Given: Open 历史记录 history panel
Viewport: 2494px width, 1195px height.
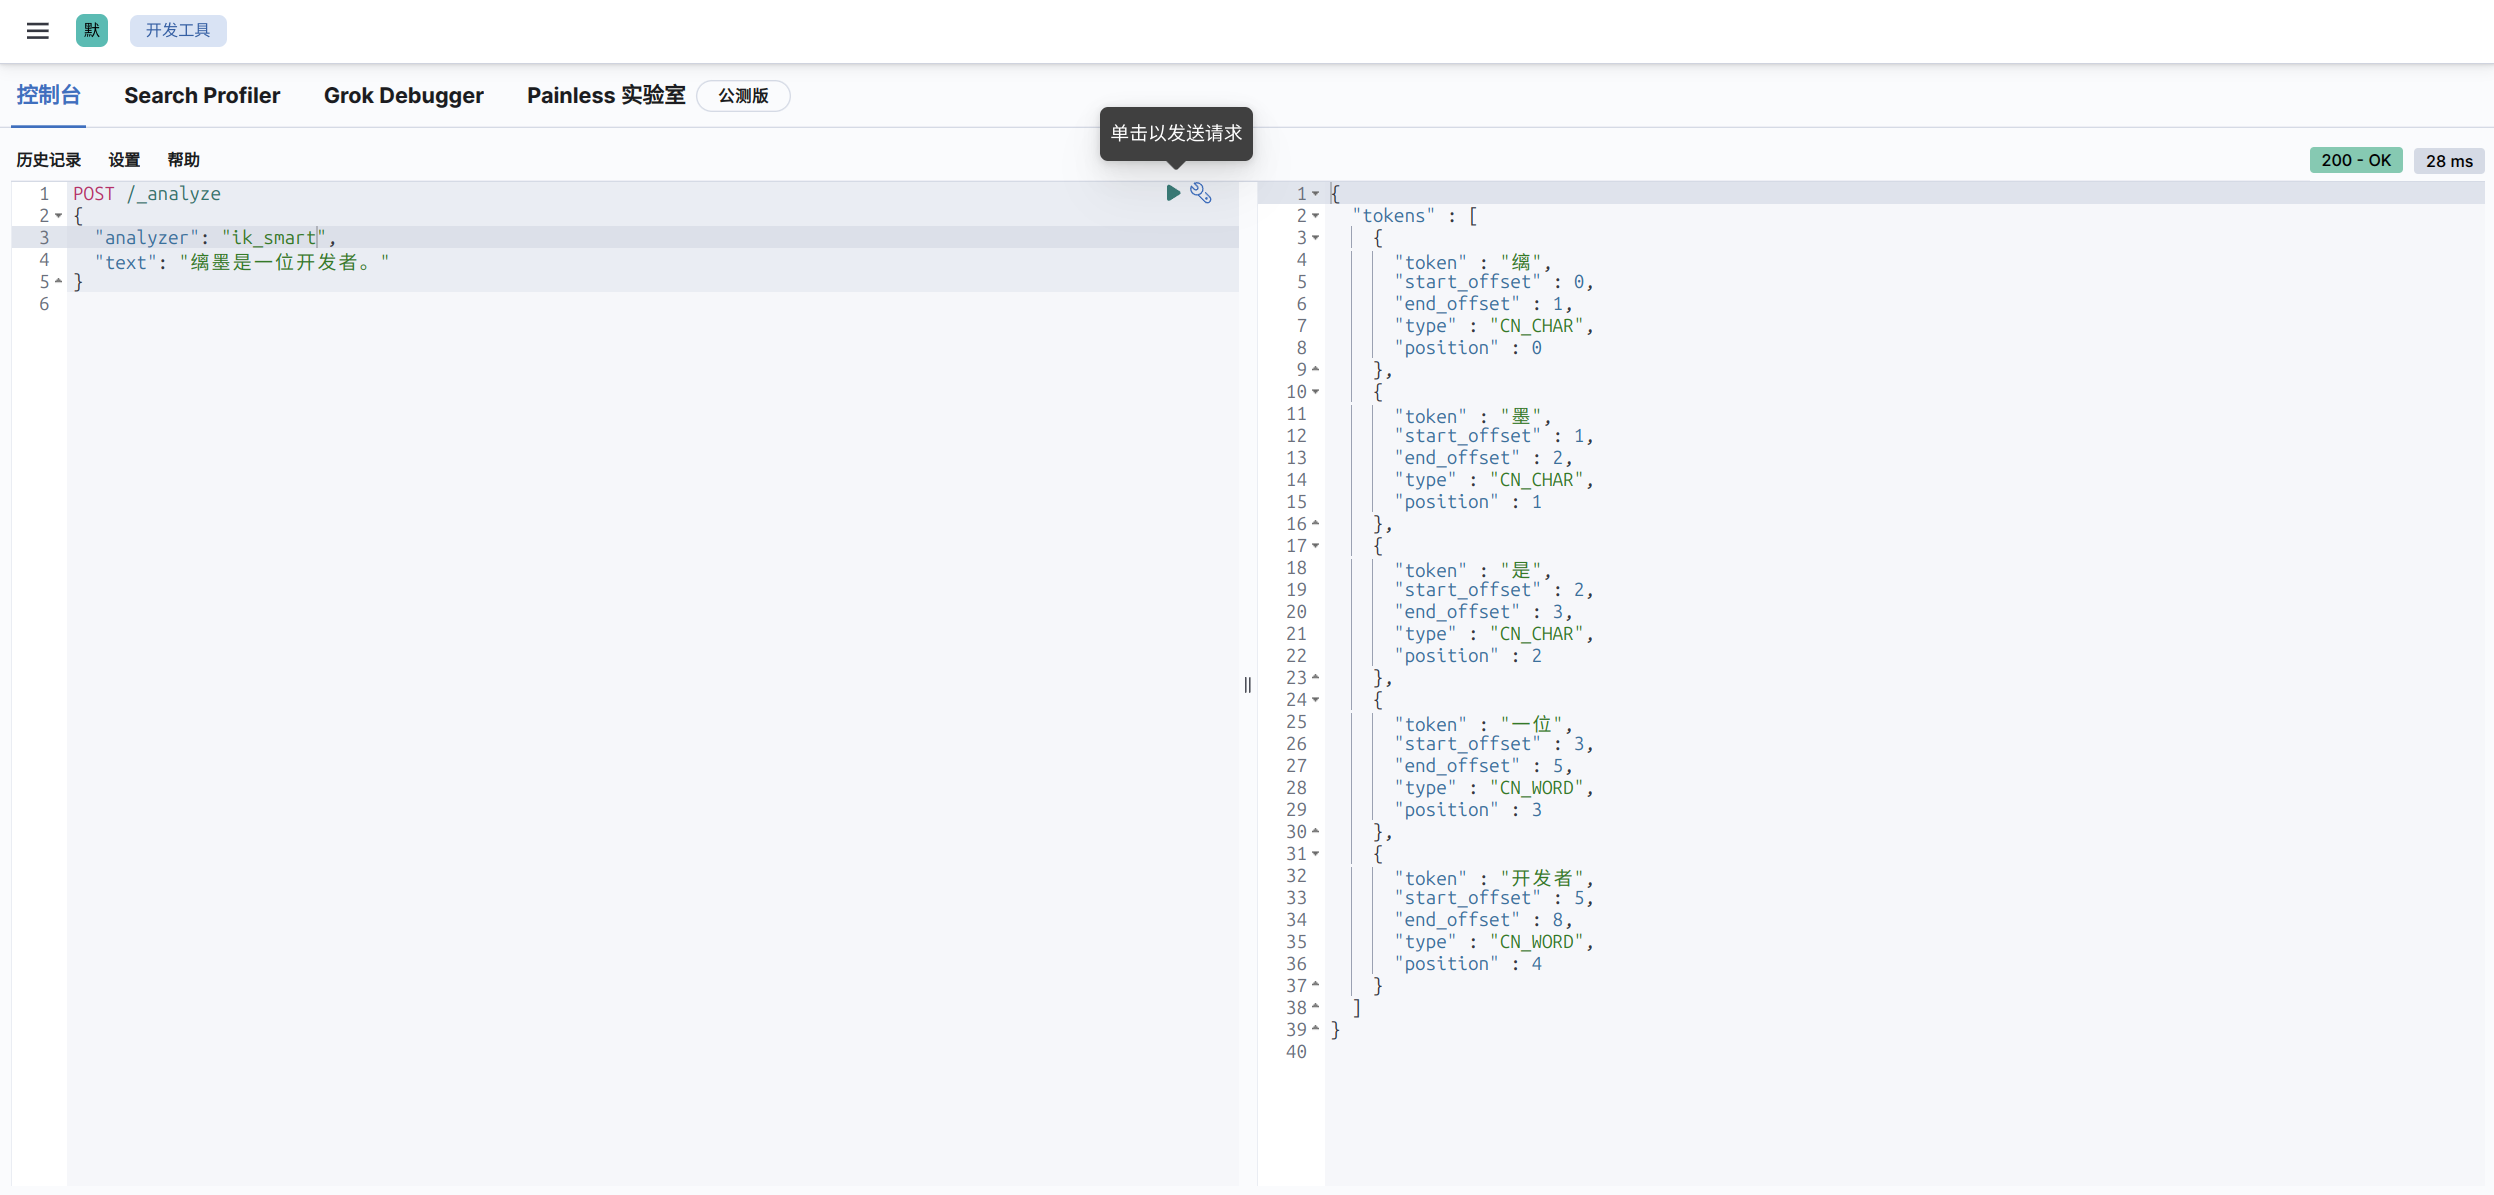Looking at the screenshot, I should [x=48, y=160].
